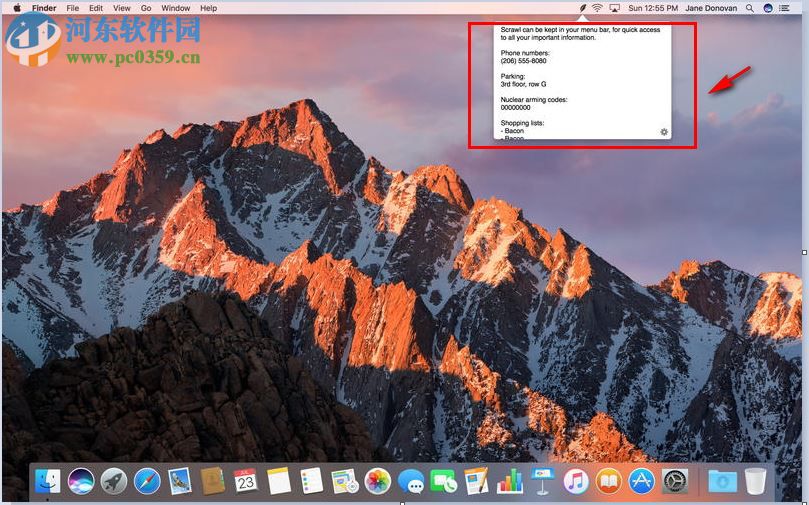Click the 'Parking:' line in the note
This screenshot has width=809, height=505.
513,76
